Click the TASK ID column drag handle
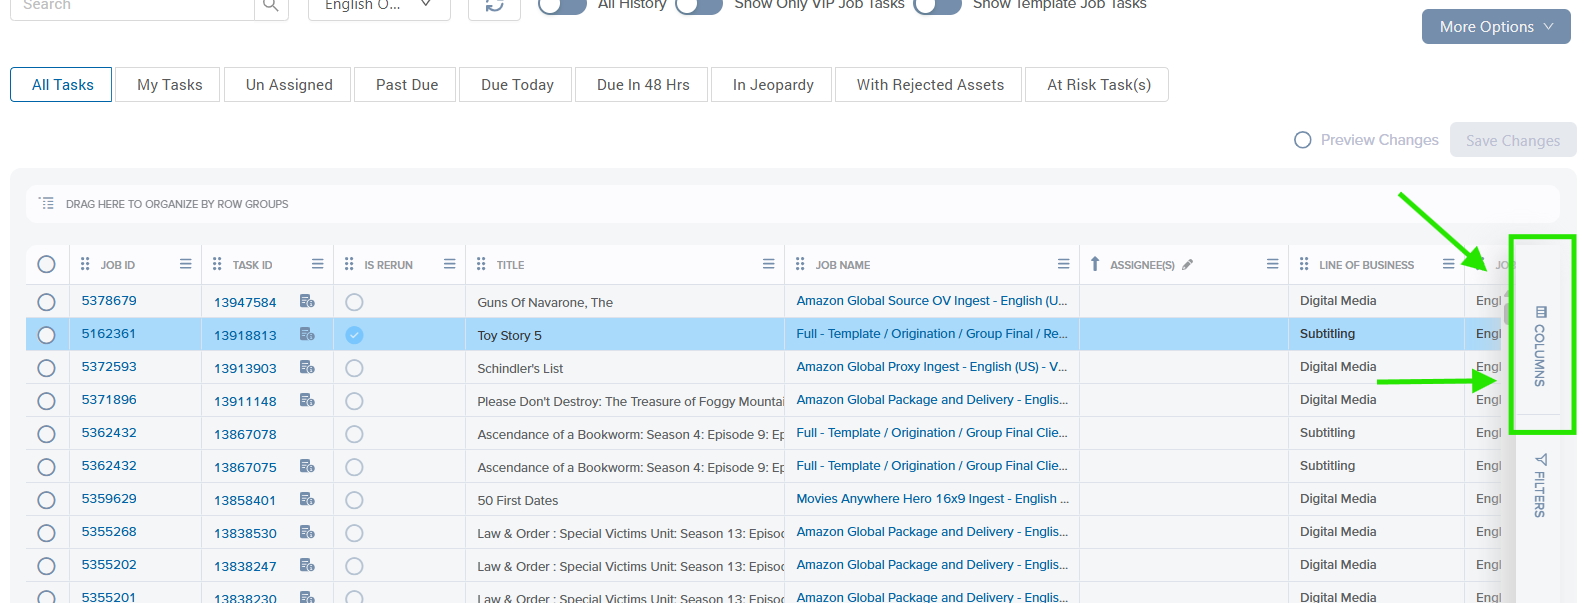The width and height of the screenshot is (1588, 603). 217,264
